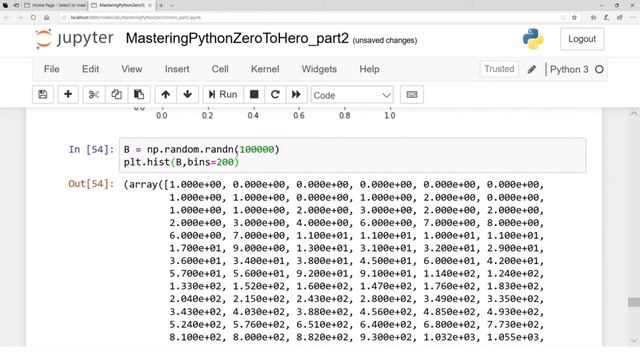Add page to favorites star
The height and width of the screenshot is (360, 640).
574,18
